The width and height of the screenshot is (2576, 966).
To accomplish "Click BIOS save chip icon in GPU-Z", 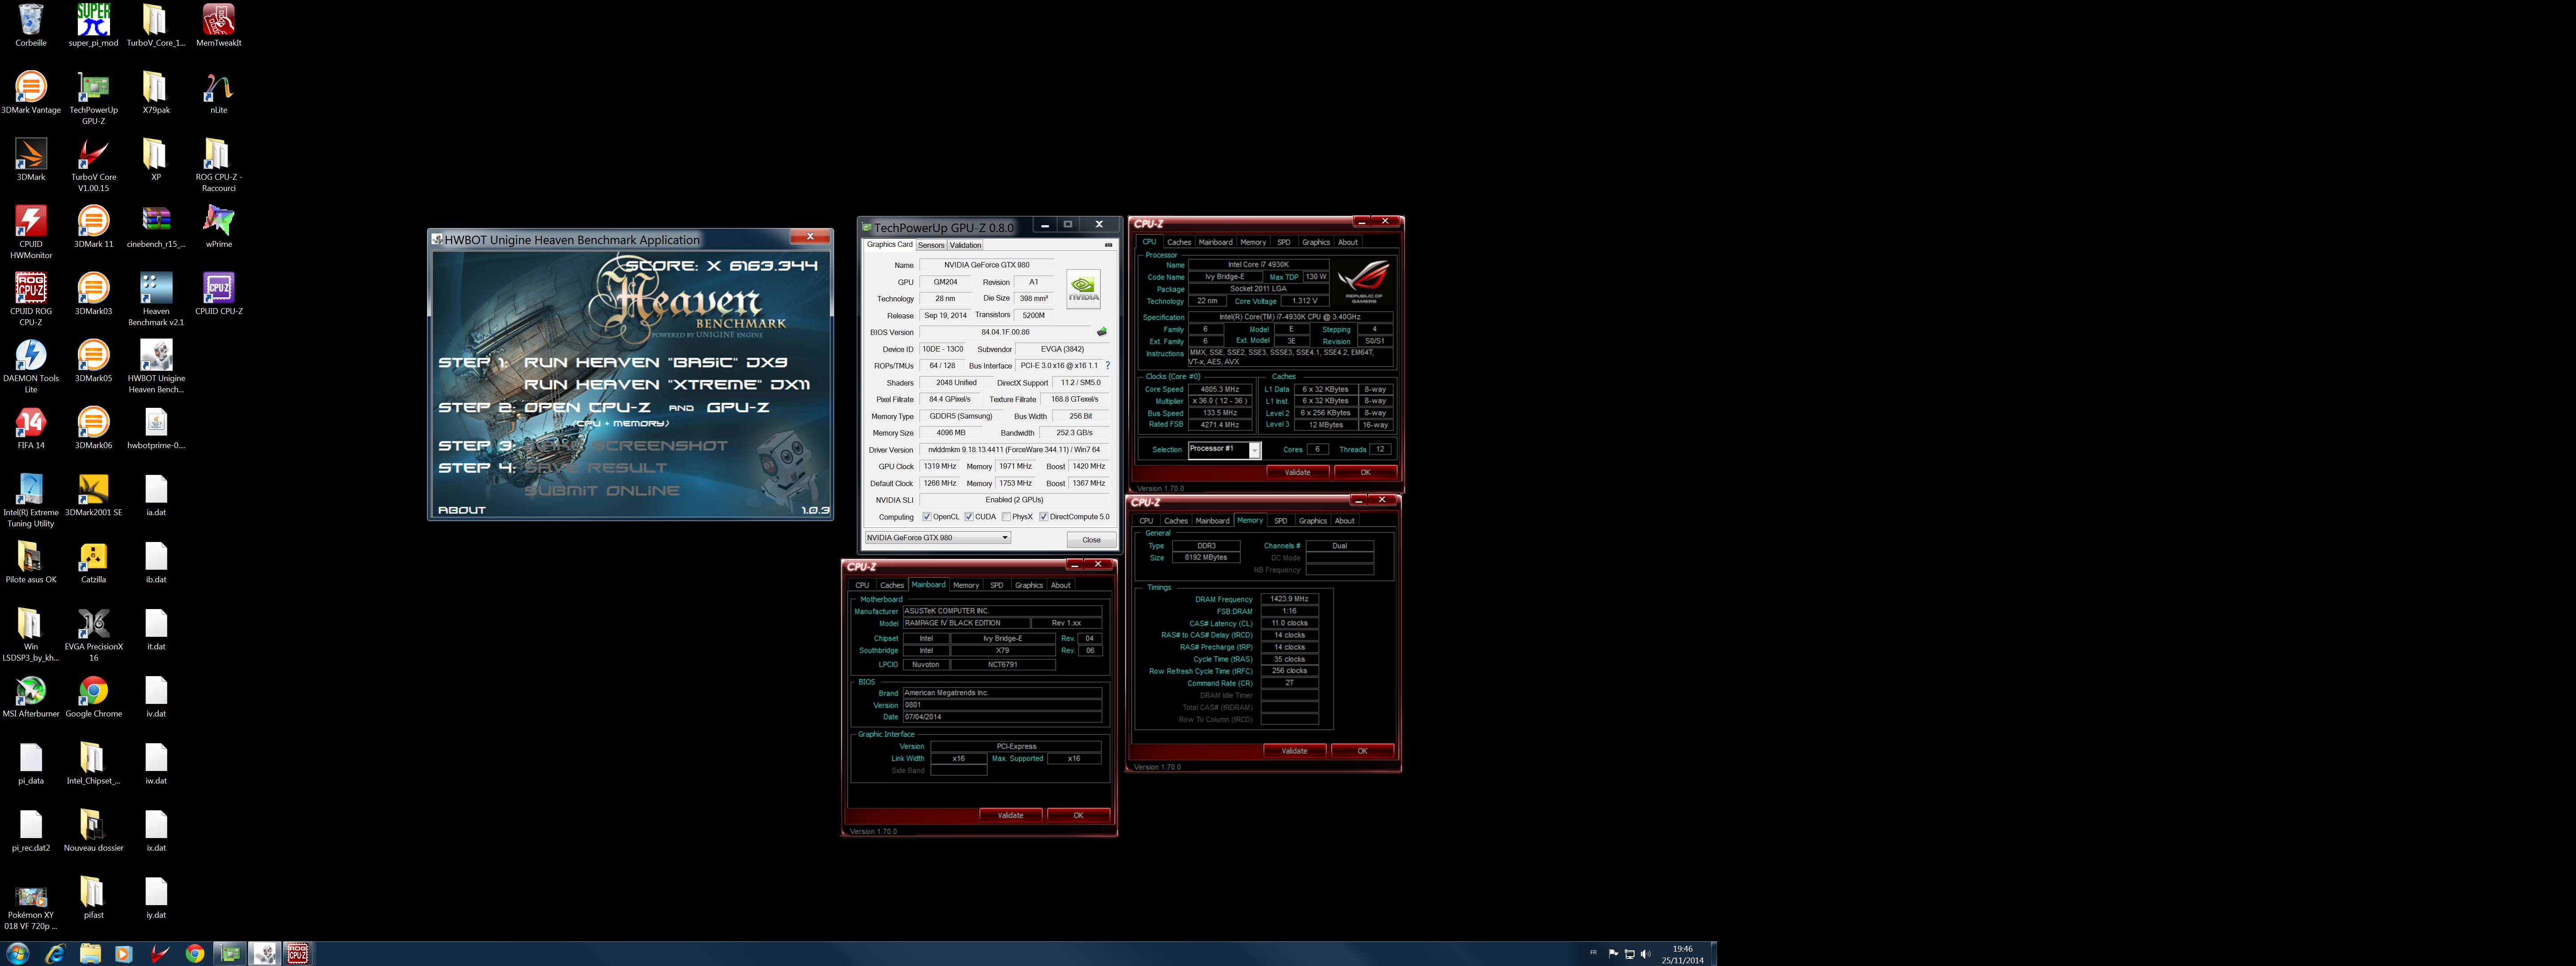I will (1102, 331).
